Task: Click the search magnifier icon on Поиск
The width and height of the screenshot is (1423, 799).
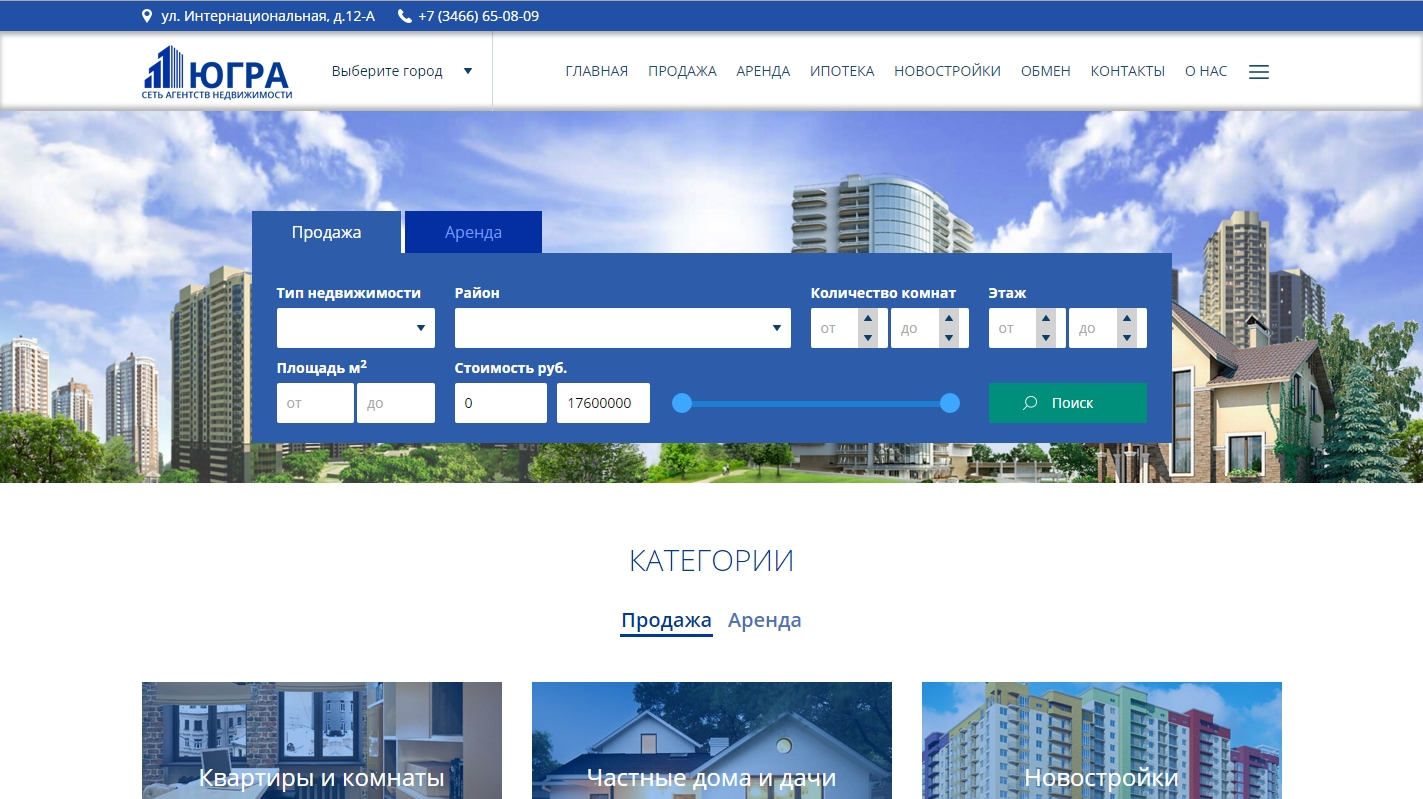Action: pos(1030,403)
